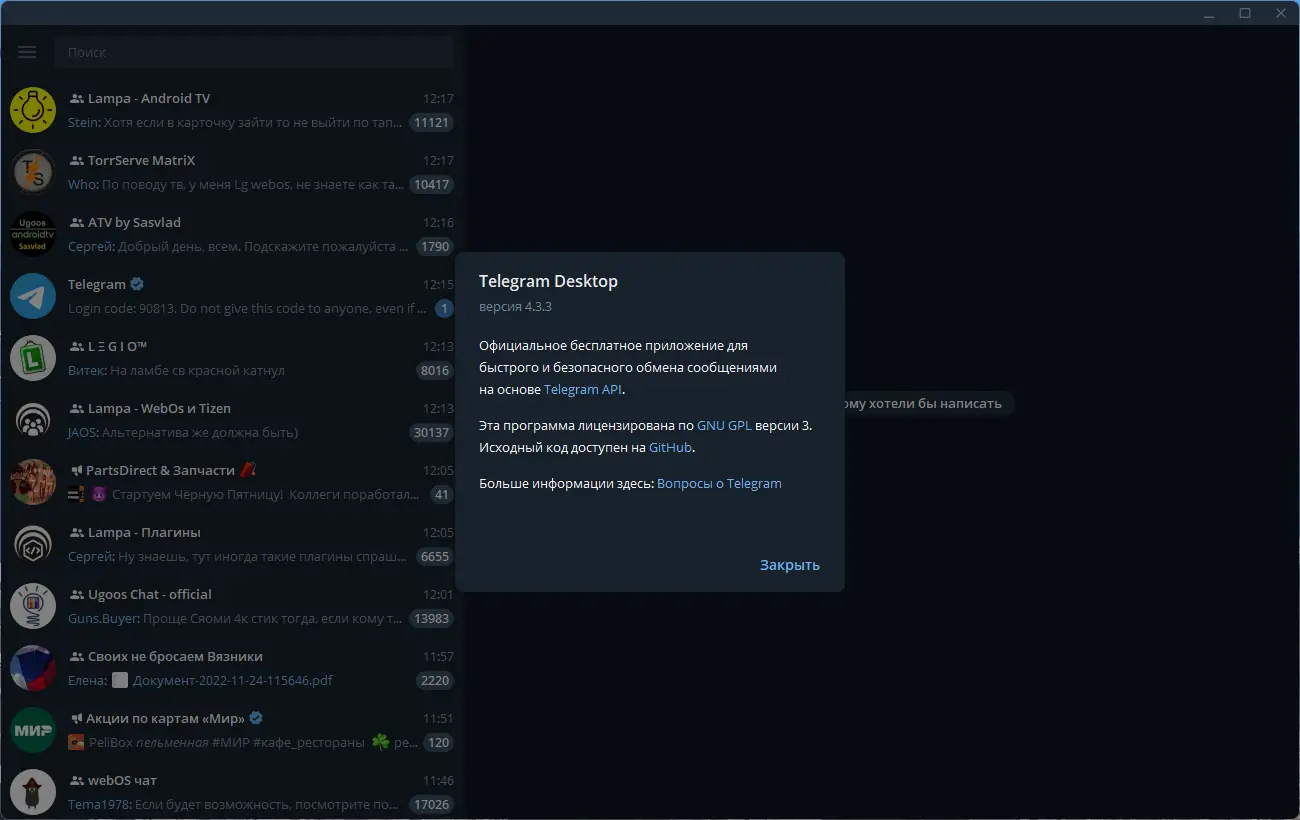Screen dimensions: 1300x820
Task: Click 11:57 timestamp of Вязники chat
Action: (438, 656)
